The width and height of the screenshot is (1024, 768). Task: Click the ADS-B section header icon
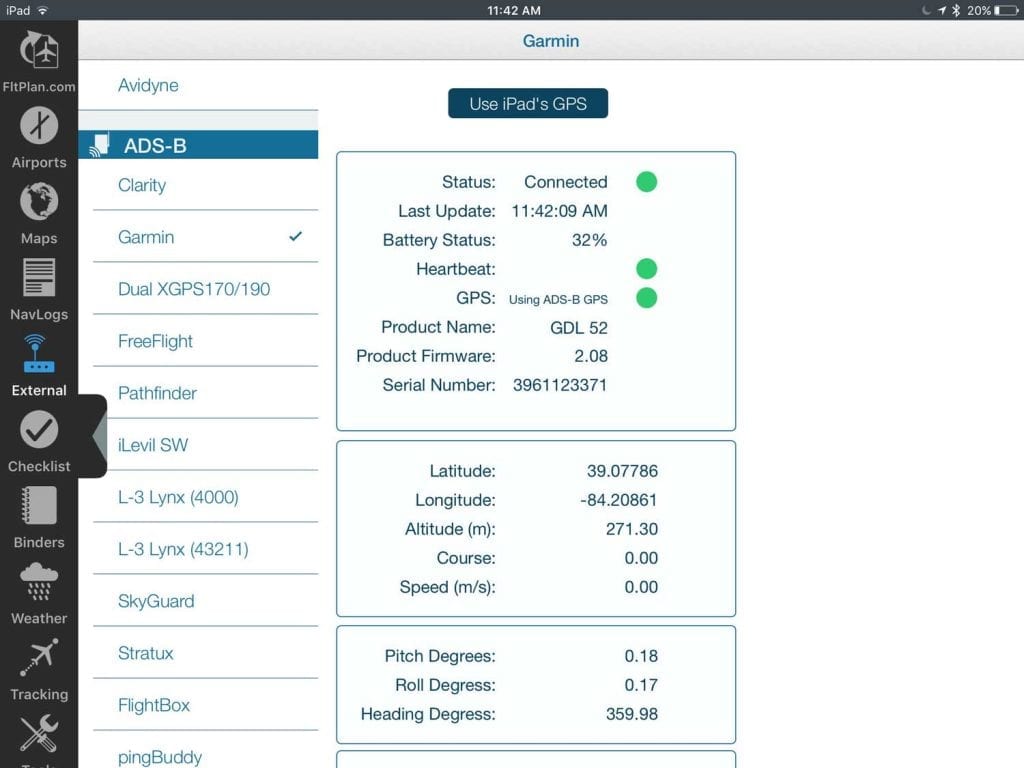pyautogui.click(x=99, y=145)
